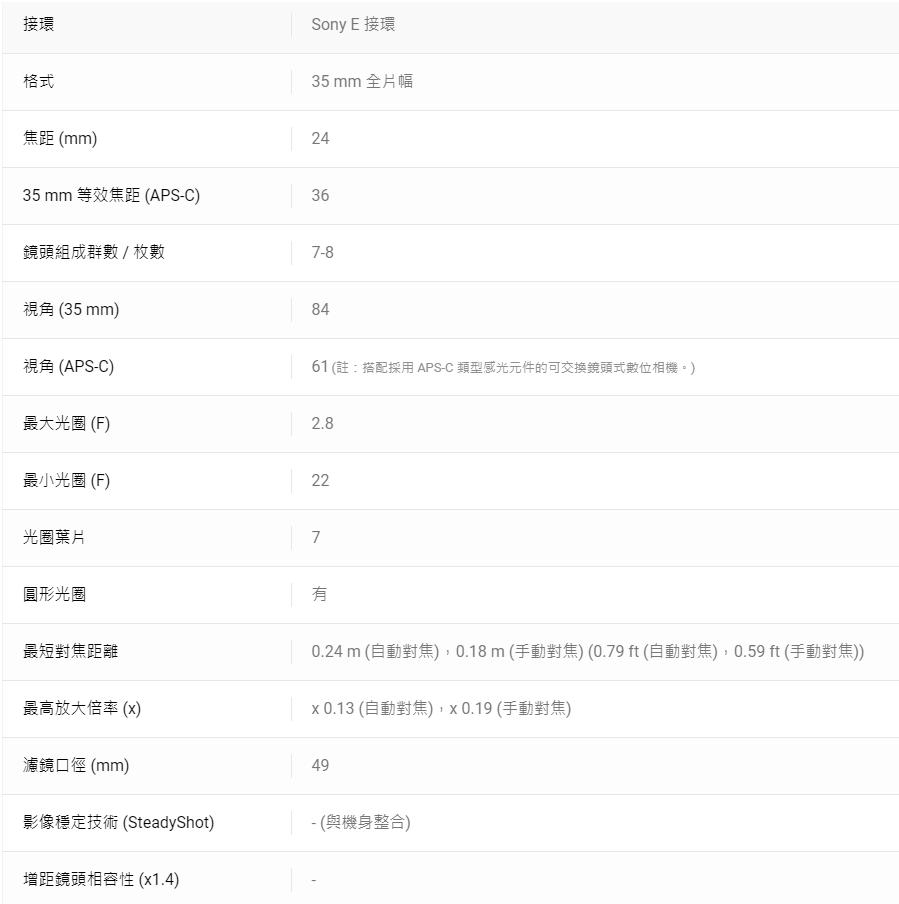Click the APS-C sensor note beside 61
This screenshot has height=904, width=899.
pyautogui.click(x=513, y=367)
